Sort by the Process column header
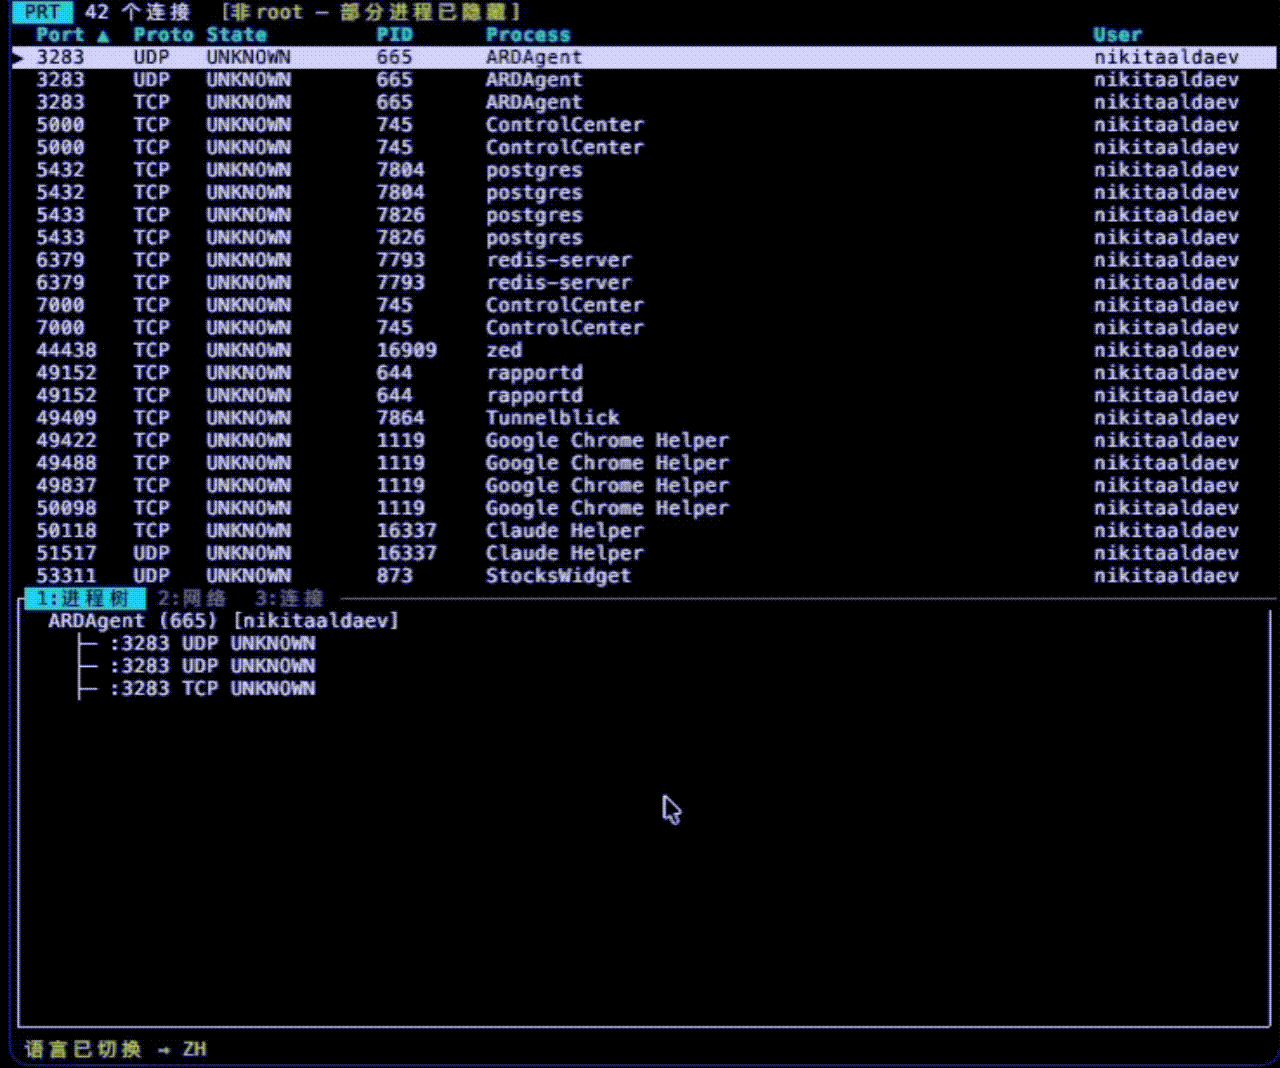The height and width of the screenshot is (1068, 1280). tap(527, 35)
